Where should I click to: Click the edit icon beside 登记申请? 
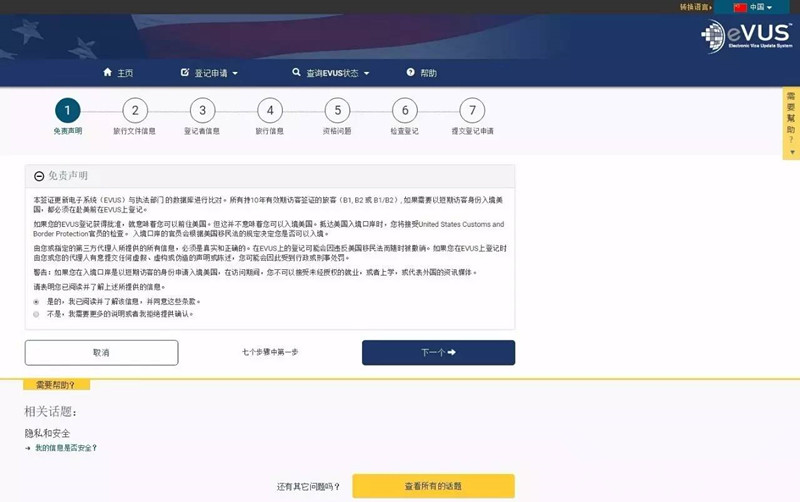[x=185, y=72]
